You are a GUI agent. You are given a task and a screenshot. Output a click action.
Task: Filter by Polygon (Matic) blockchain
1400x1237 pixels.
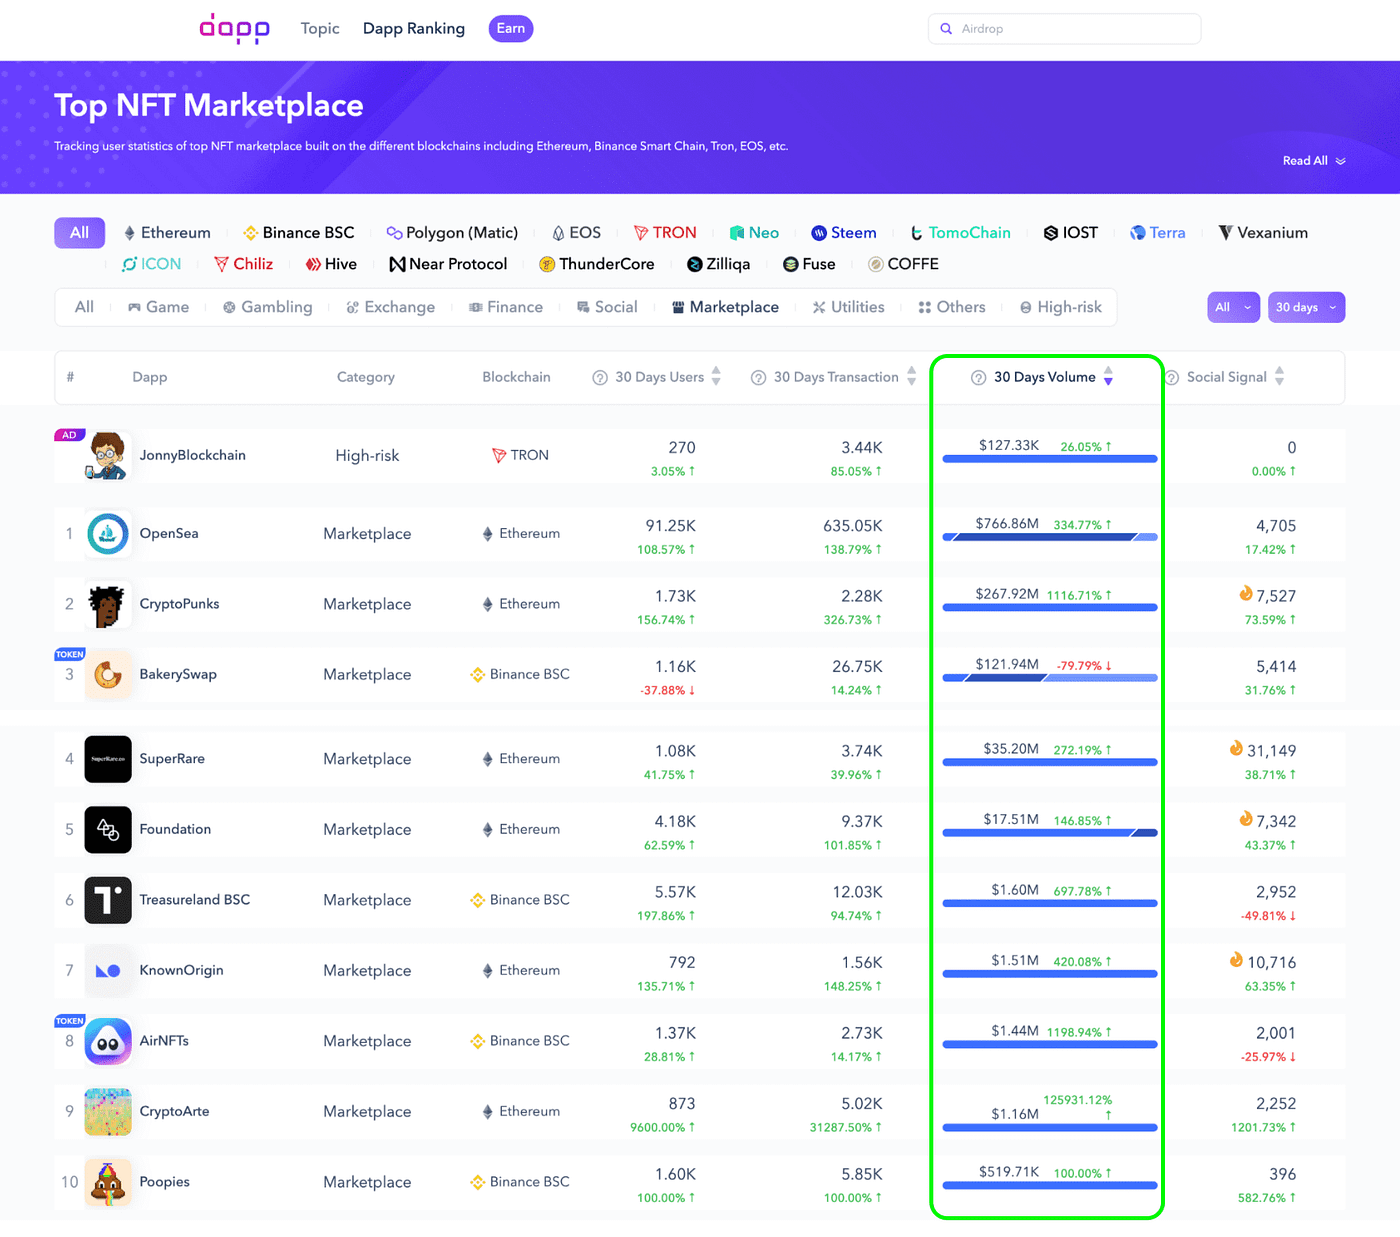pos(452,233)
